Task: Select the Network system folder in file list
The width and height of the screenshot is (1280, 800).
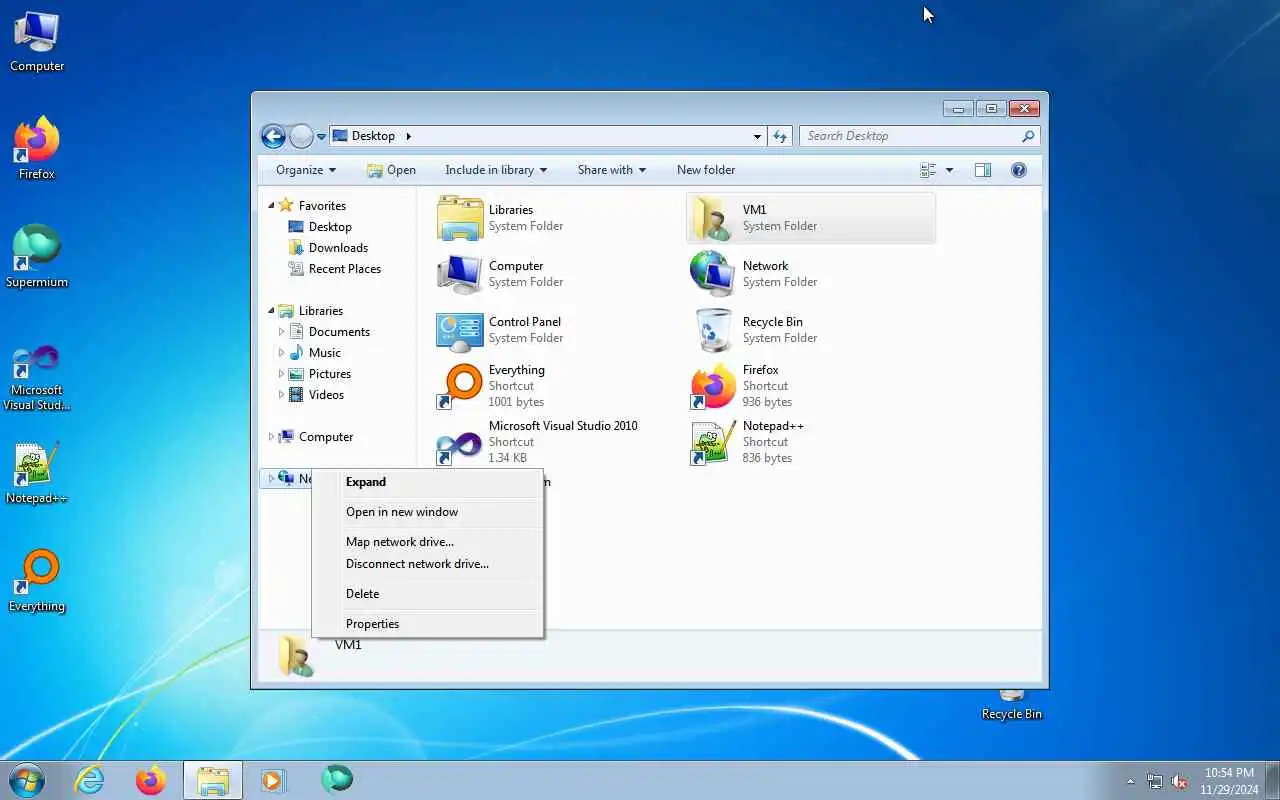Action: click(714, 274)
